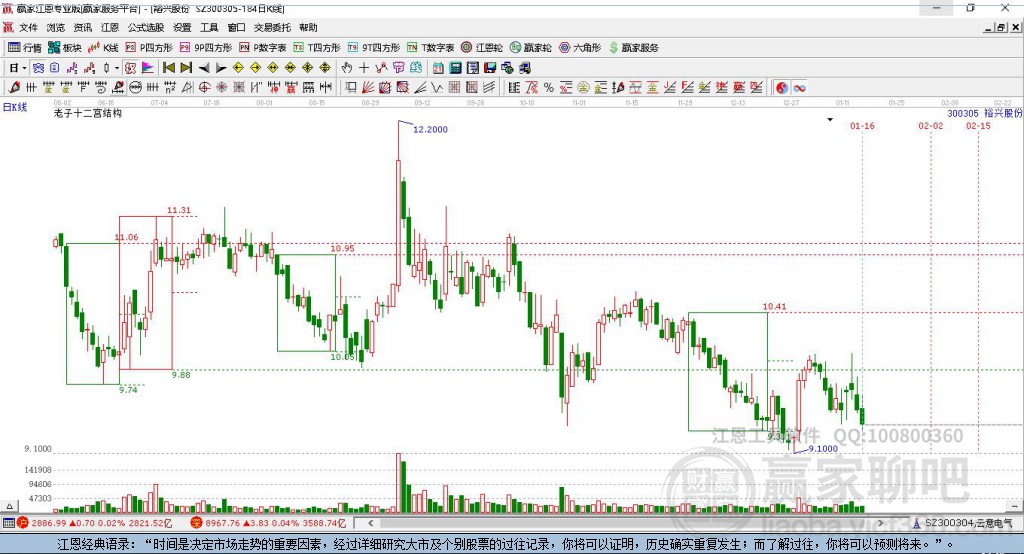The image size is (1024, 554).
Task: Open the 9T四方形 tool
Action: [x=374, y=48]
